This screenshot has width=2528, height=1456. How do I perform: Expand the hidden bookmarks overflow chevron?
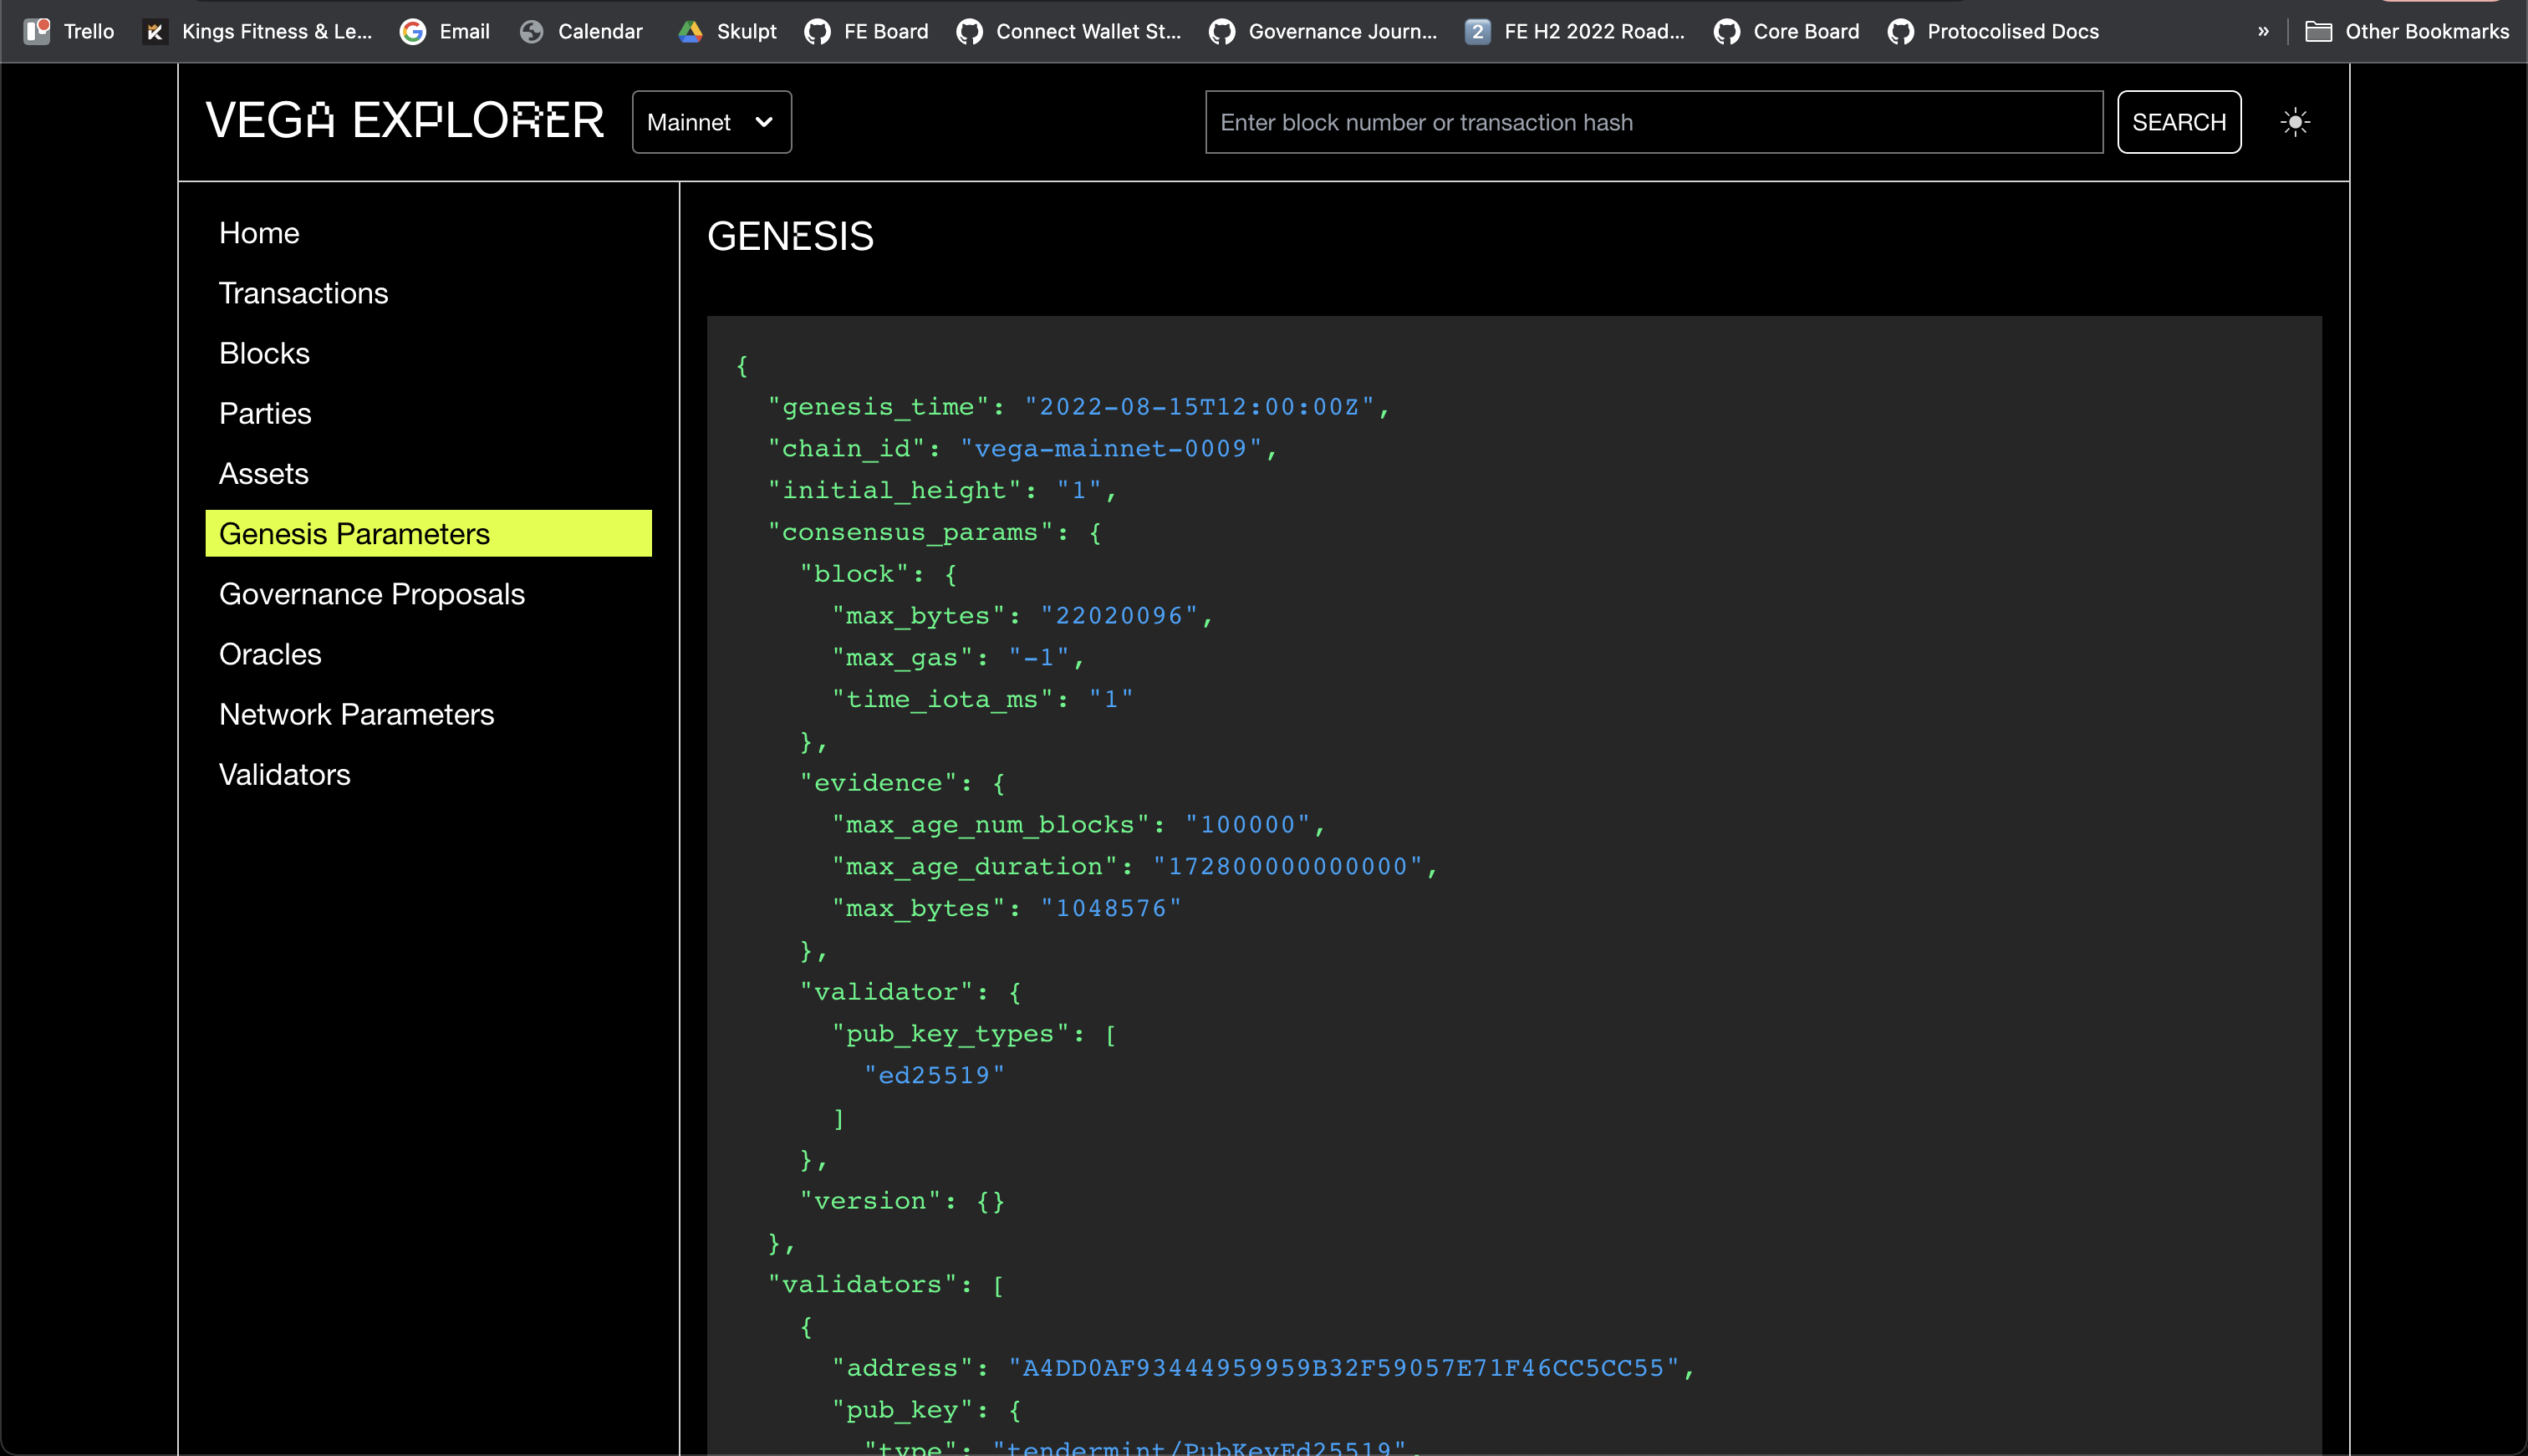(x=2263, y=31)
